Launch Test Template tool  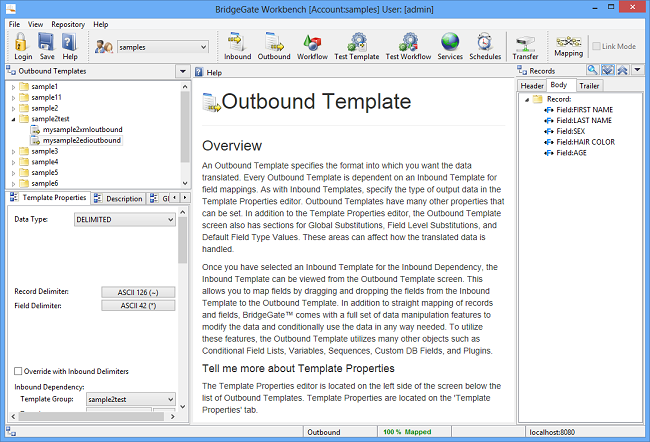pyautogui.click(x=357, y=46)
